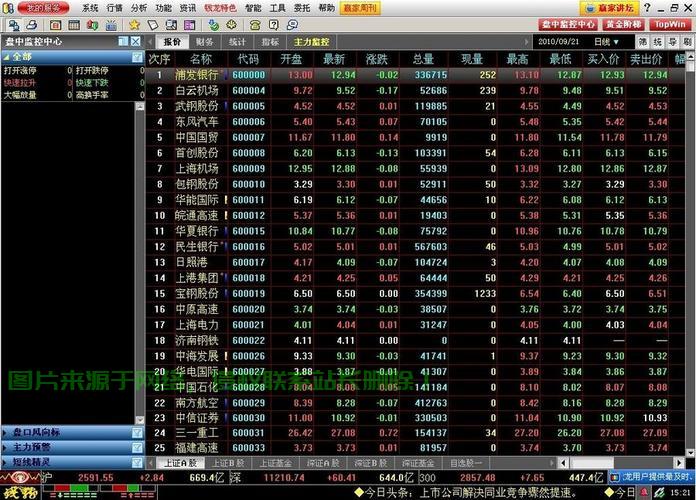Click the horizontal scrollbar right arrow
The height and width of the screenshot is (500, 696).
click(679, 463)
